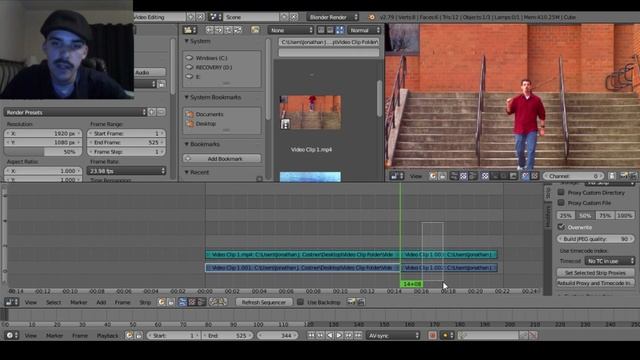
Task: Adjust the Build JPEG quality slider
Action: [596, 239]
